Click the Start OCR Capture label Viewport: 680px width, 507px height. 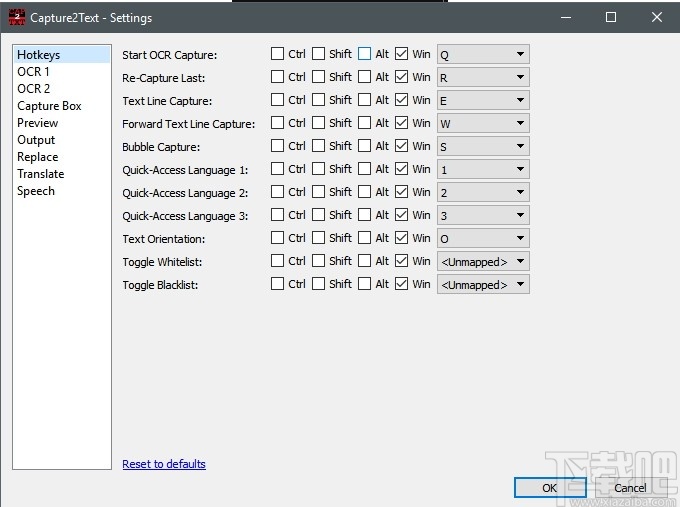pos(170,55)
